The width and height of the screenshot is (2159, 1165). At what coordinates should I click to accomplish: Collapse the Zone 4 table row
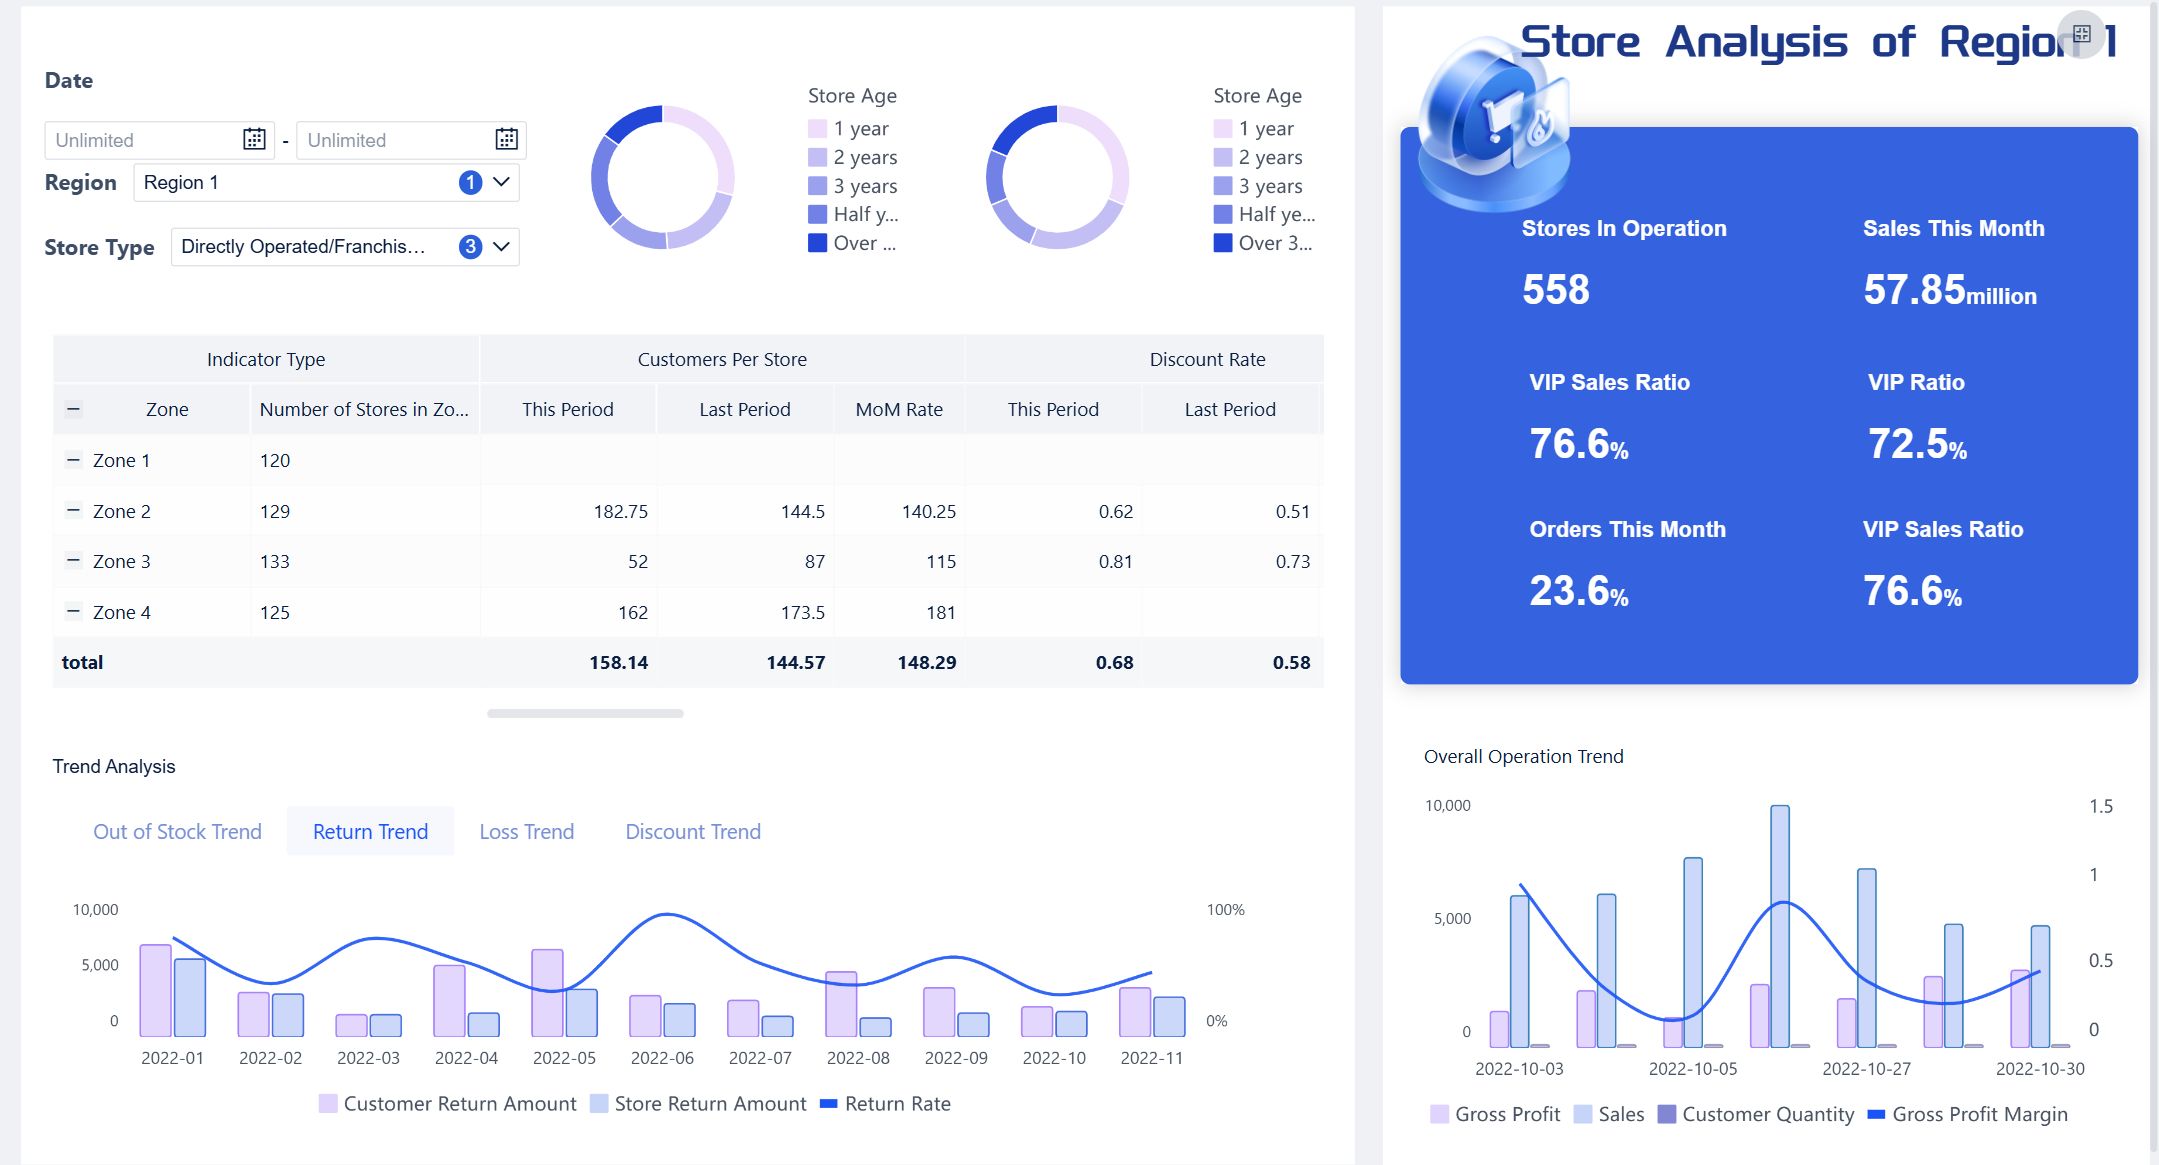(72, 611)
